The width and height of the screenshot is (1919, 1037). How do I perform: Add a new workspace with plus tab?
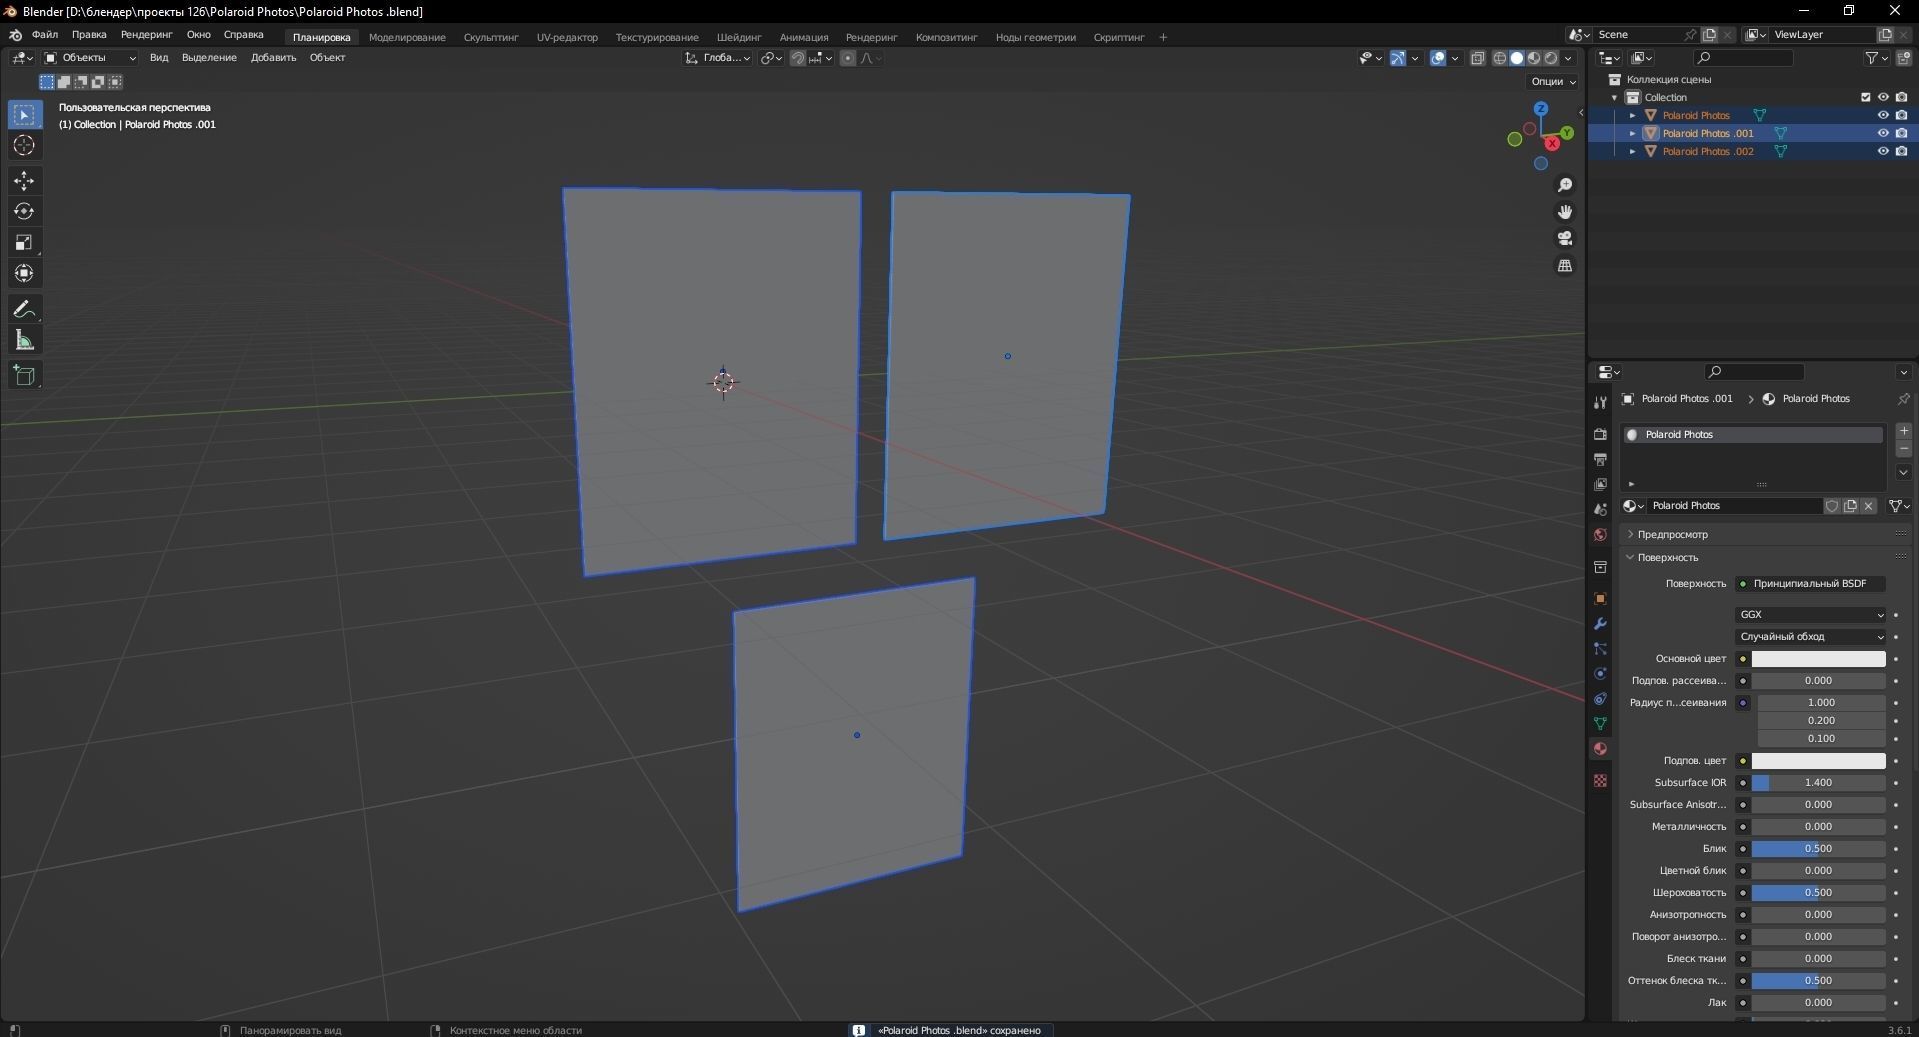1163,37
